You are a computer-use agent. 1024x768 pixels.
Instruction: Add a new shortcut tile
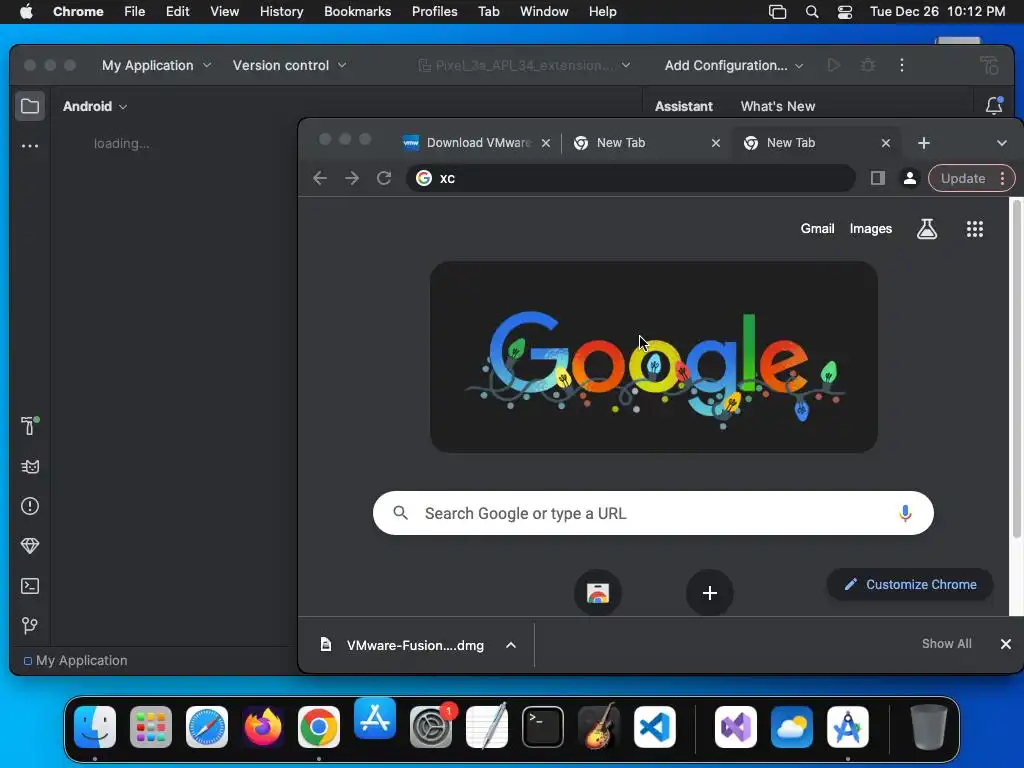pos(710,593)
